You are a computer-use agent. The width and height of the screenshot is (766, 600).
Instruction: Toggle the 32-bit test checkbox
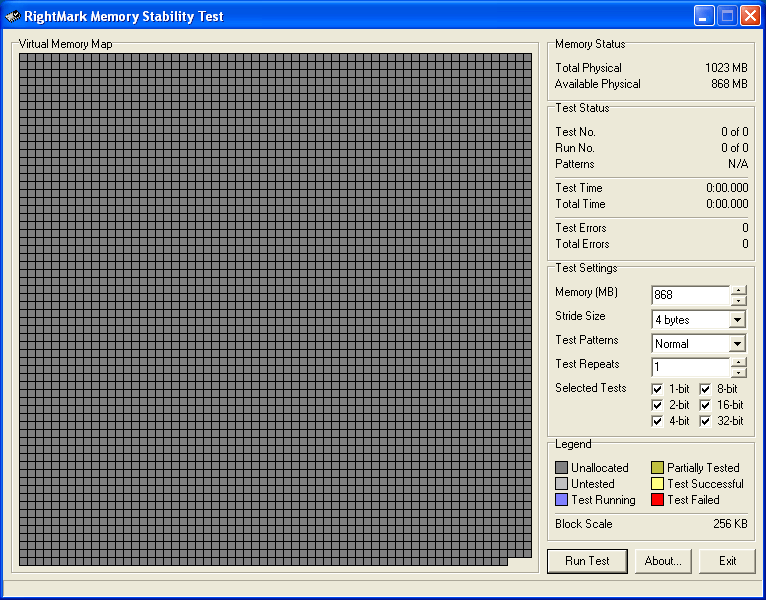(x=705, y=421)
